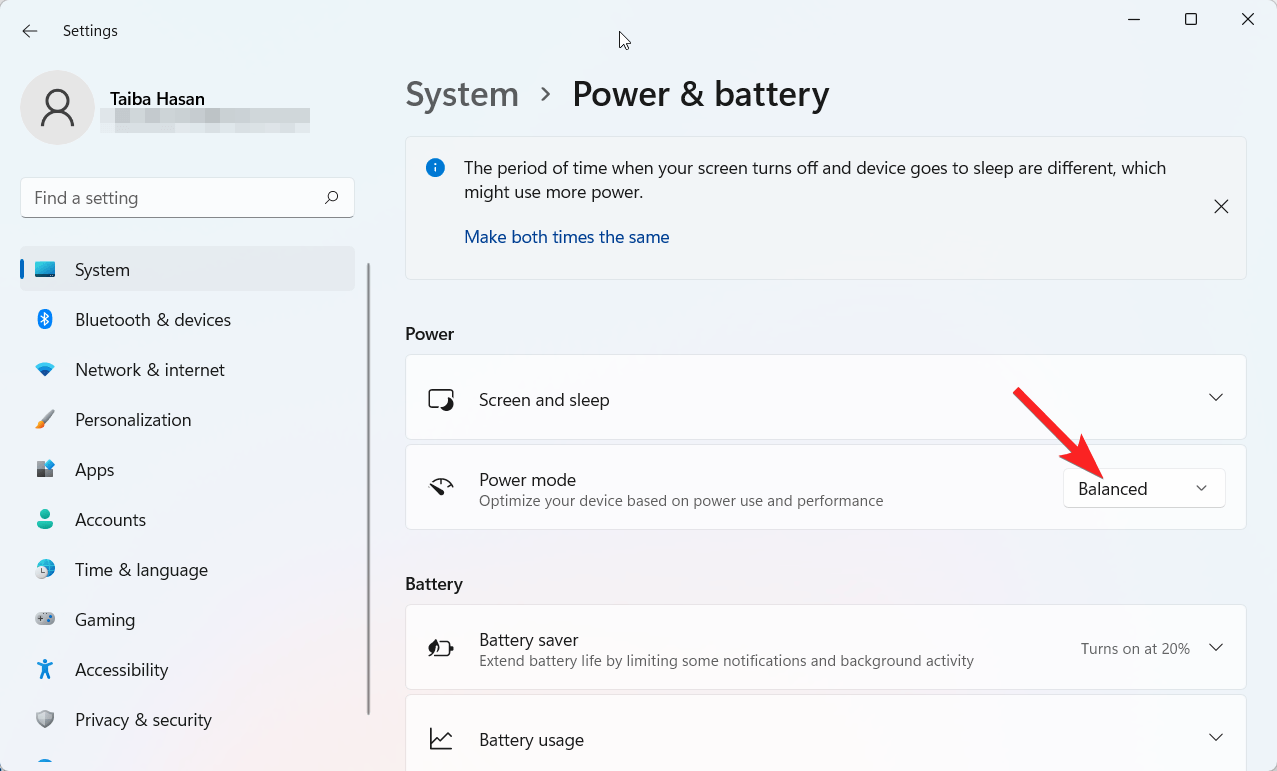Viewport: 1277px width, 771px height.
Task: Click the Find a setting search field
Action: [x=186, y=197]
